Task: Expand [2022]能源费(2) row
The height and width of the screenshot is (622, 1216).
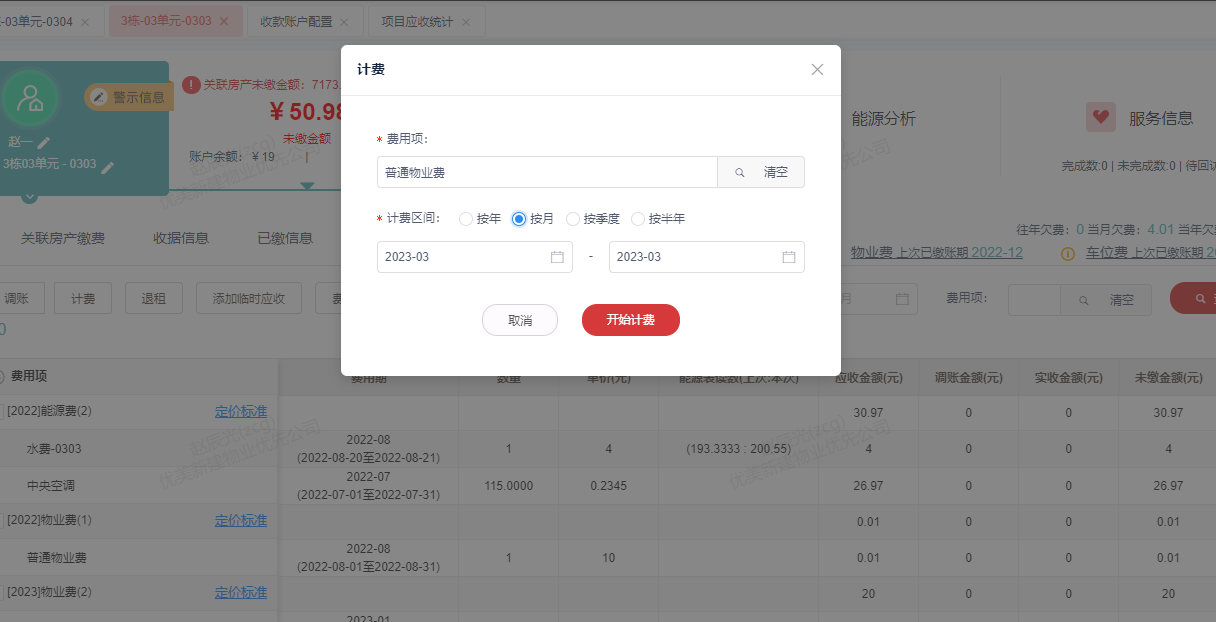Action: click(49, 412)
